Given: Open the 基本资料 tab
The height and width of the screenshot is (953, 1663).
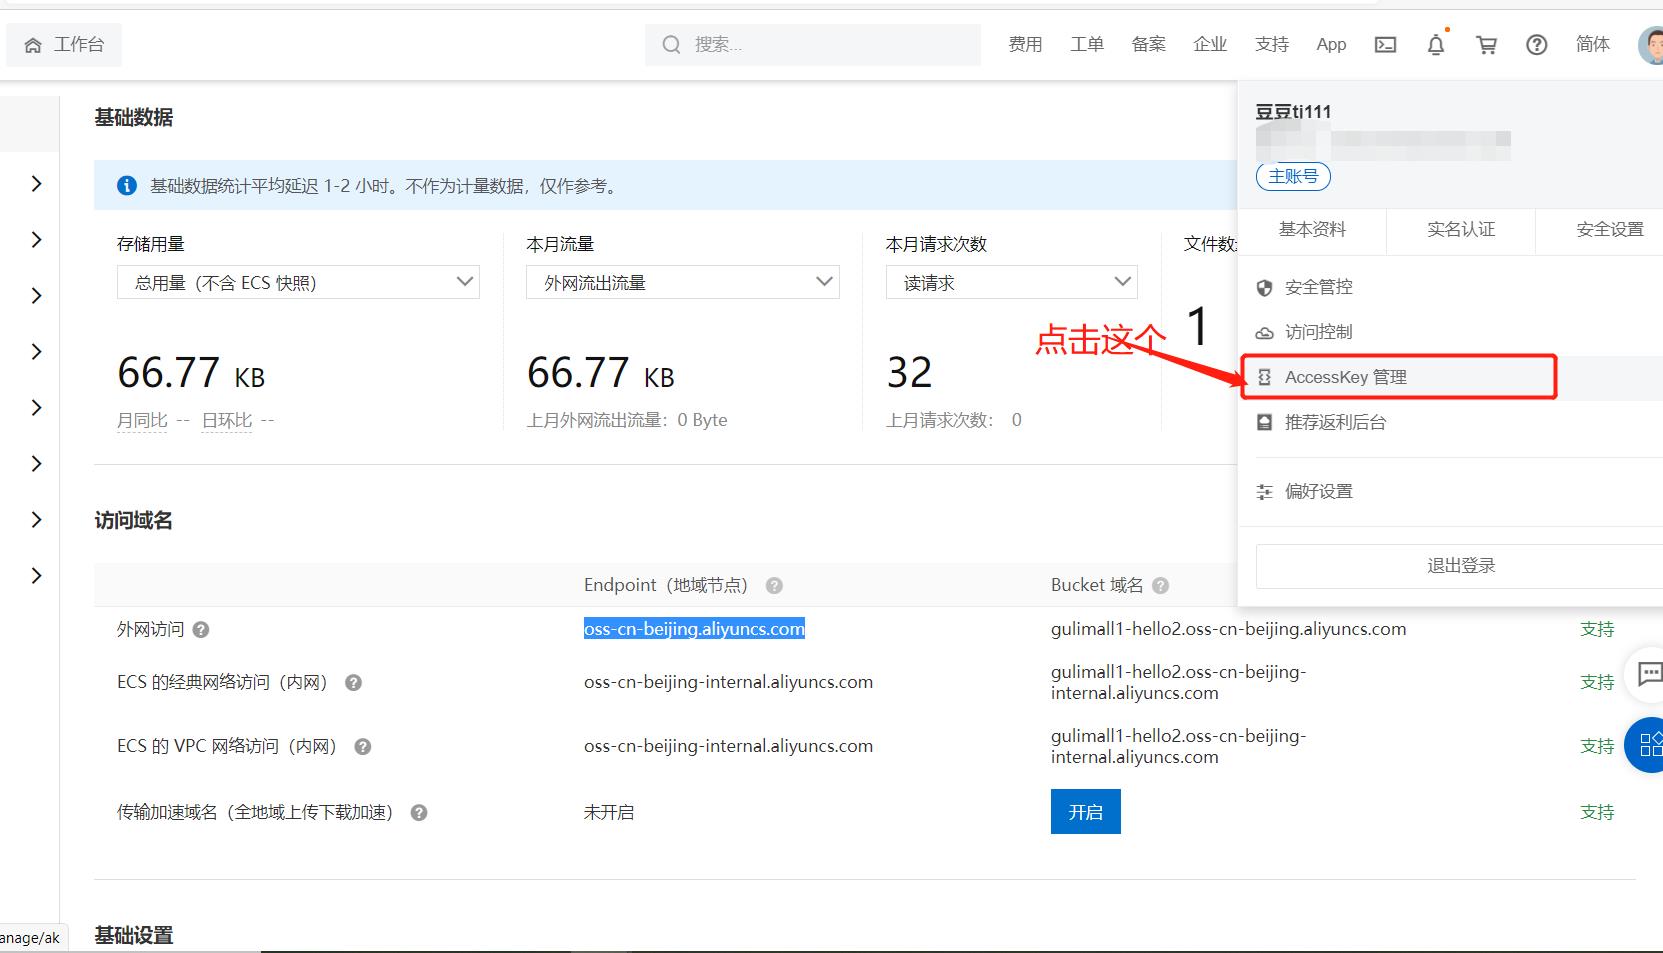Looking at the screenshot, I should pyautogui.click(x=1312, y=230).
